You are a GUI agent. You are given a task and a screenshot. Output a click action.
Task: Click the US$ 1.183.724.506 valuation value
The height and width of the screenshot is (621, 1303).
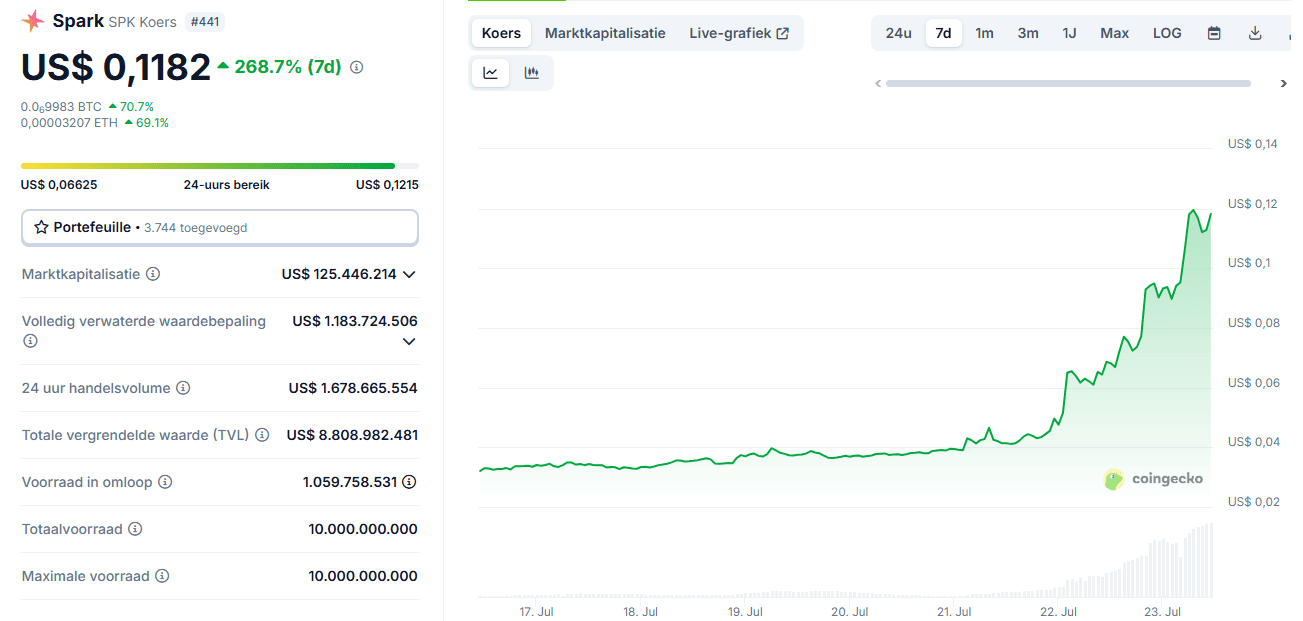coord(355,321)
